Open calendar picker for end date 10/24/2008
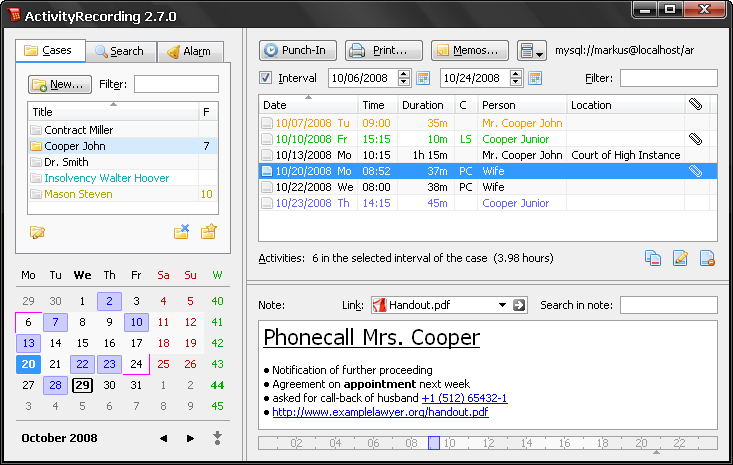The image size is (733, 465). click(x=535, y=78)
